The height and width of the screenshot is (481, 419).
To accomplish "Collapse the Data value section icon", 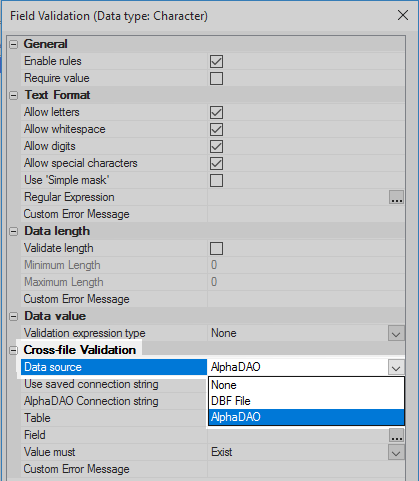I will [x=13, y=316].
